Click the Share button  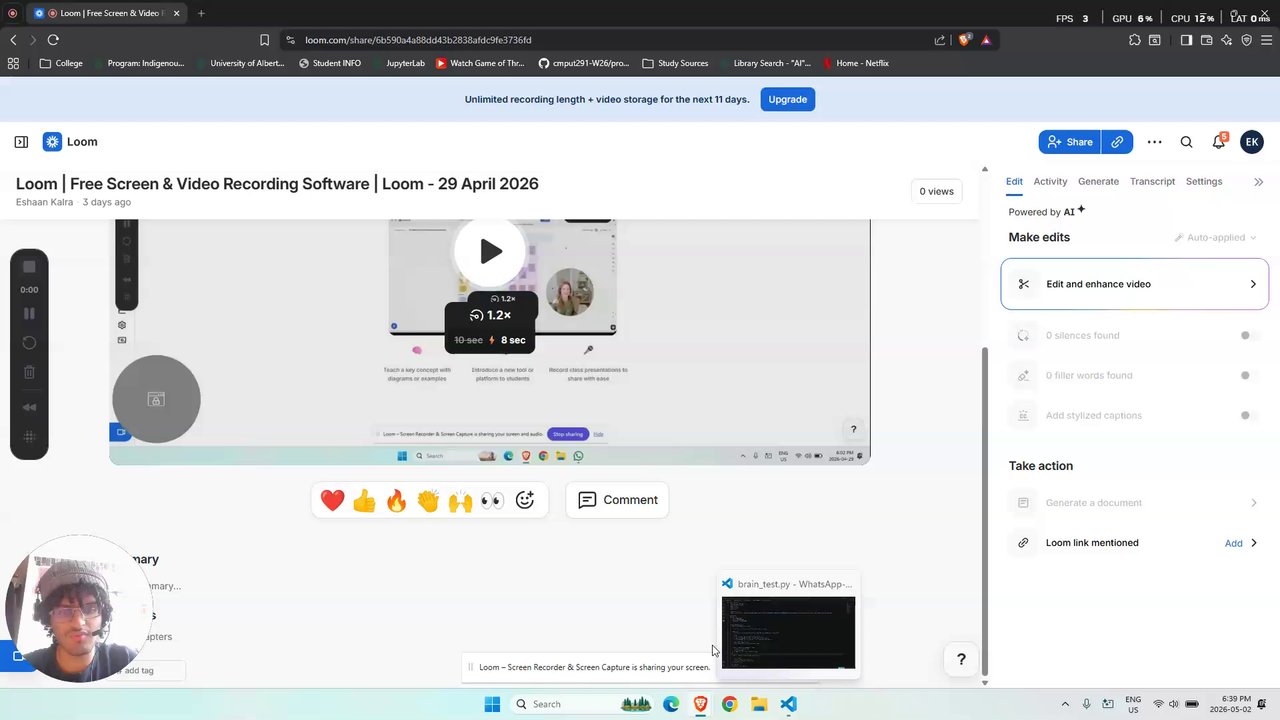(1069, 142)
